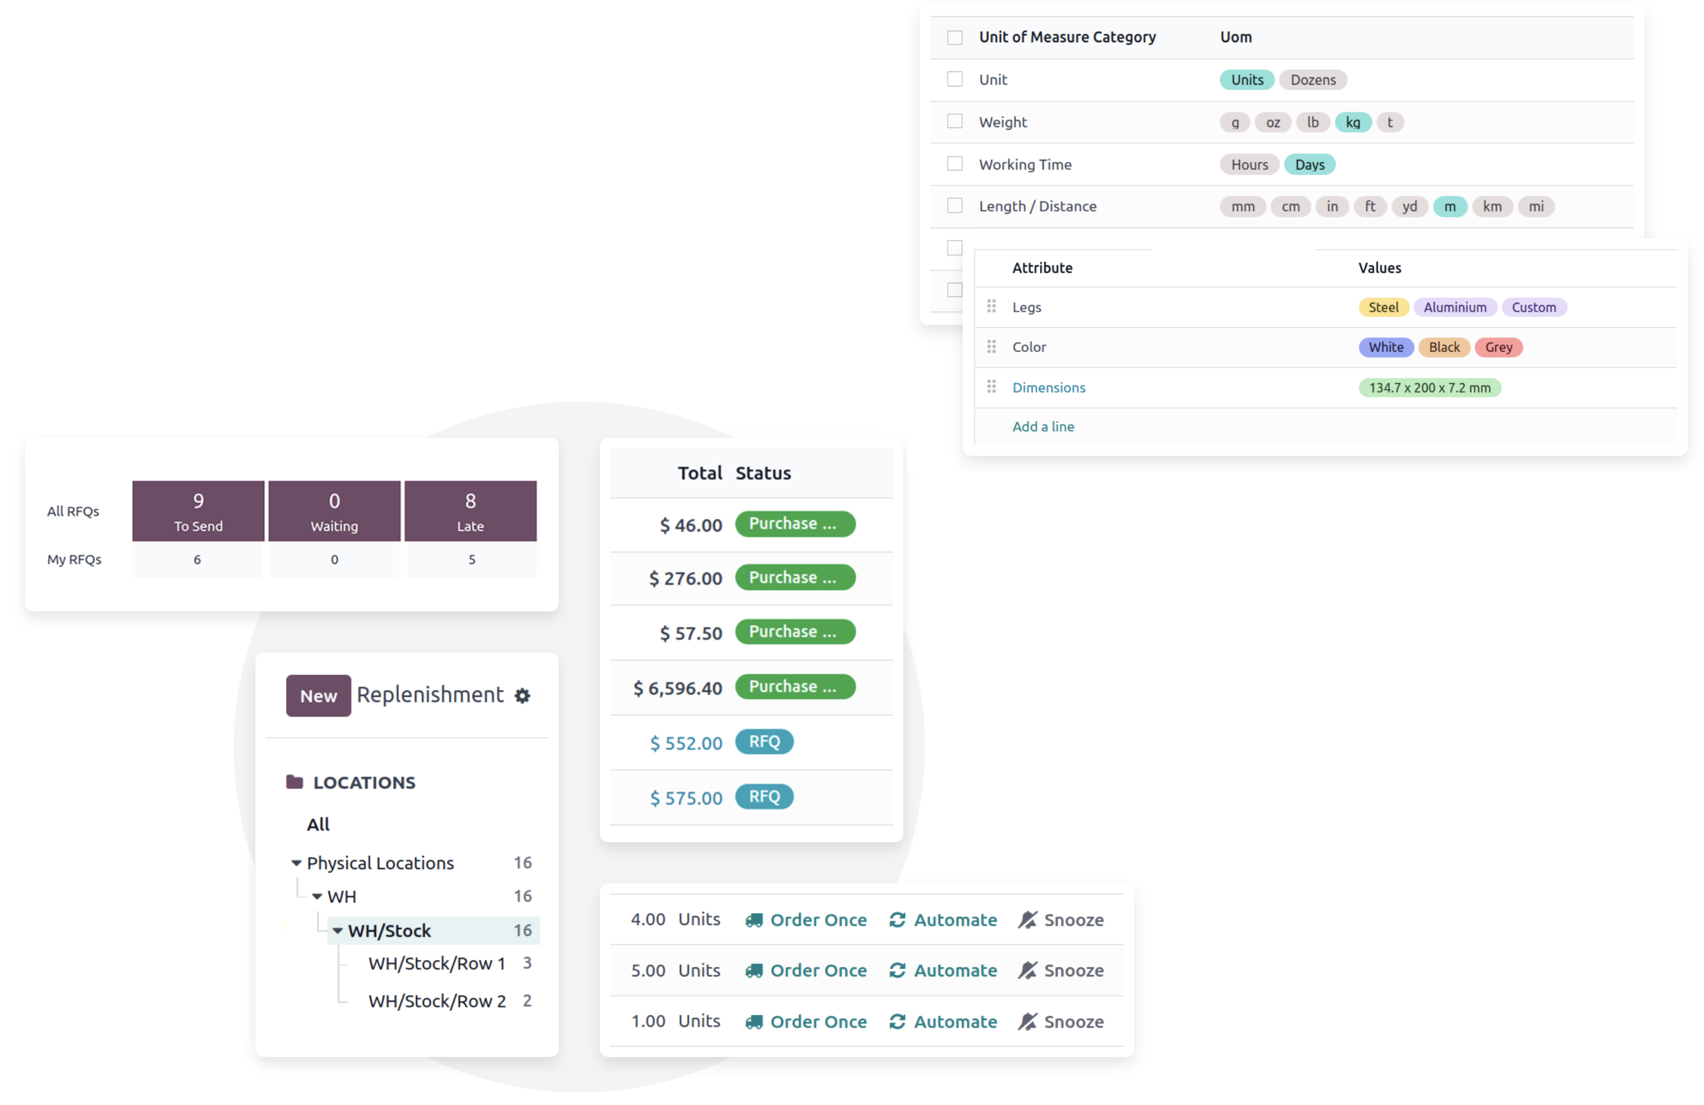Select all rows via header checkbox

tap(955, 37)
